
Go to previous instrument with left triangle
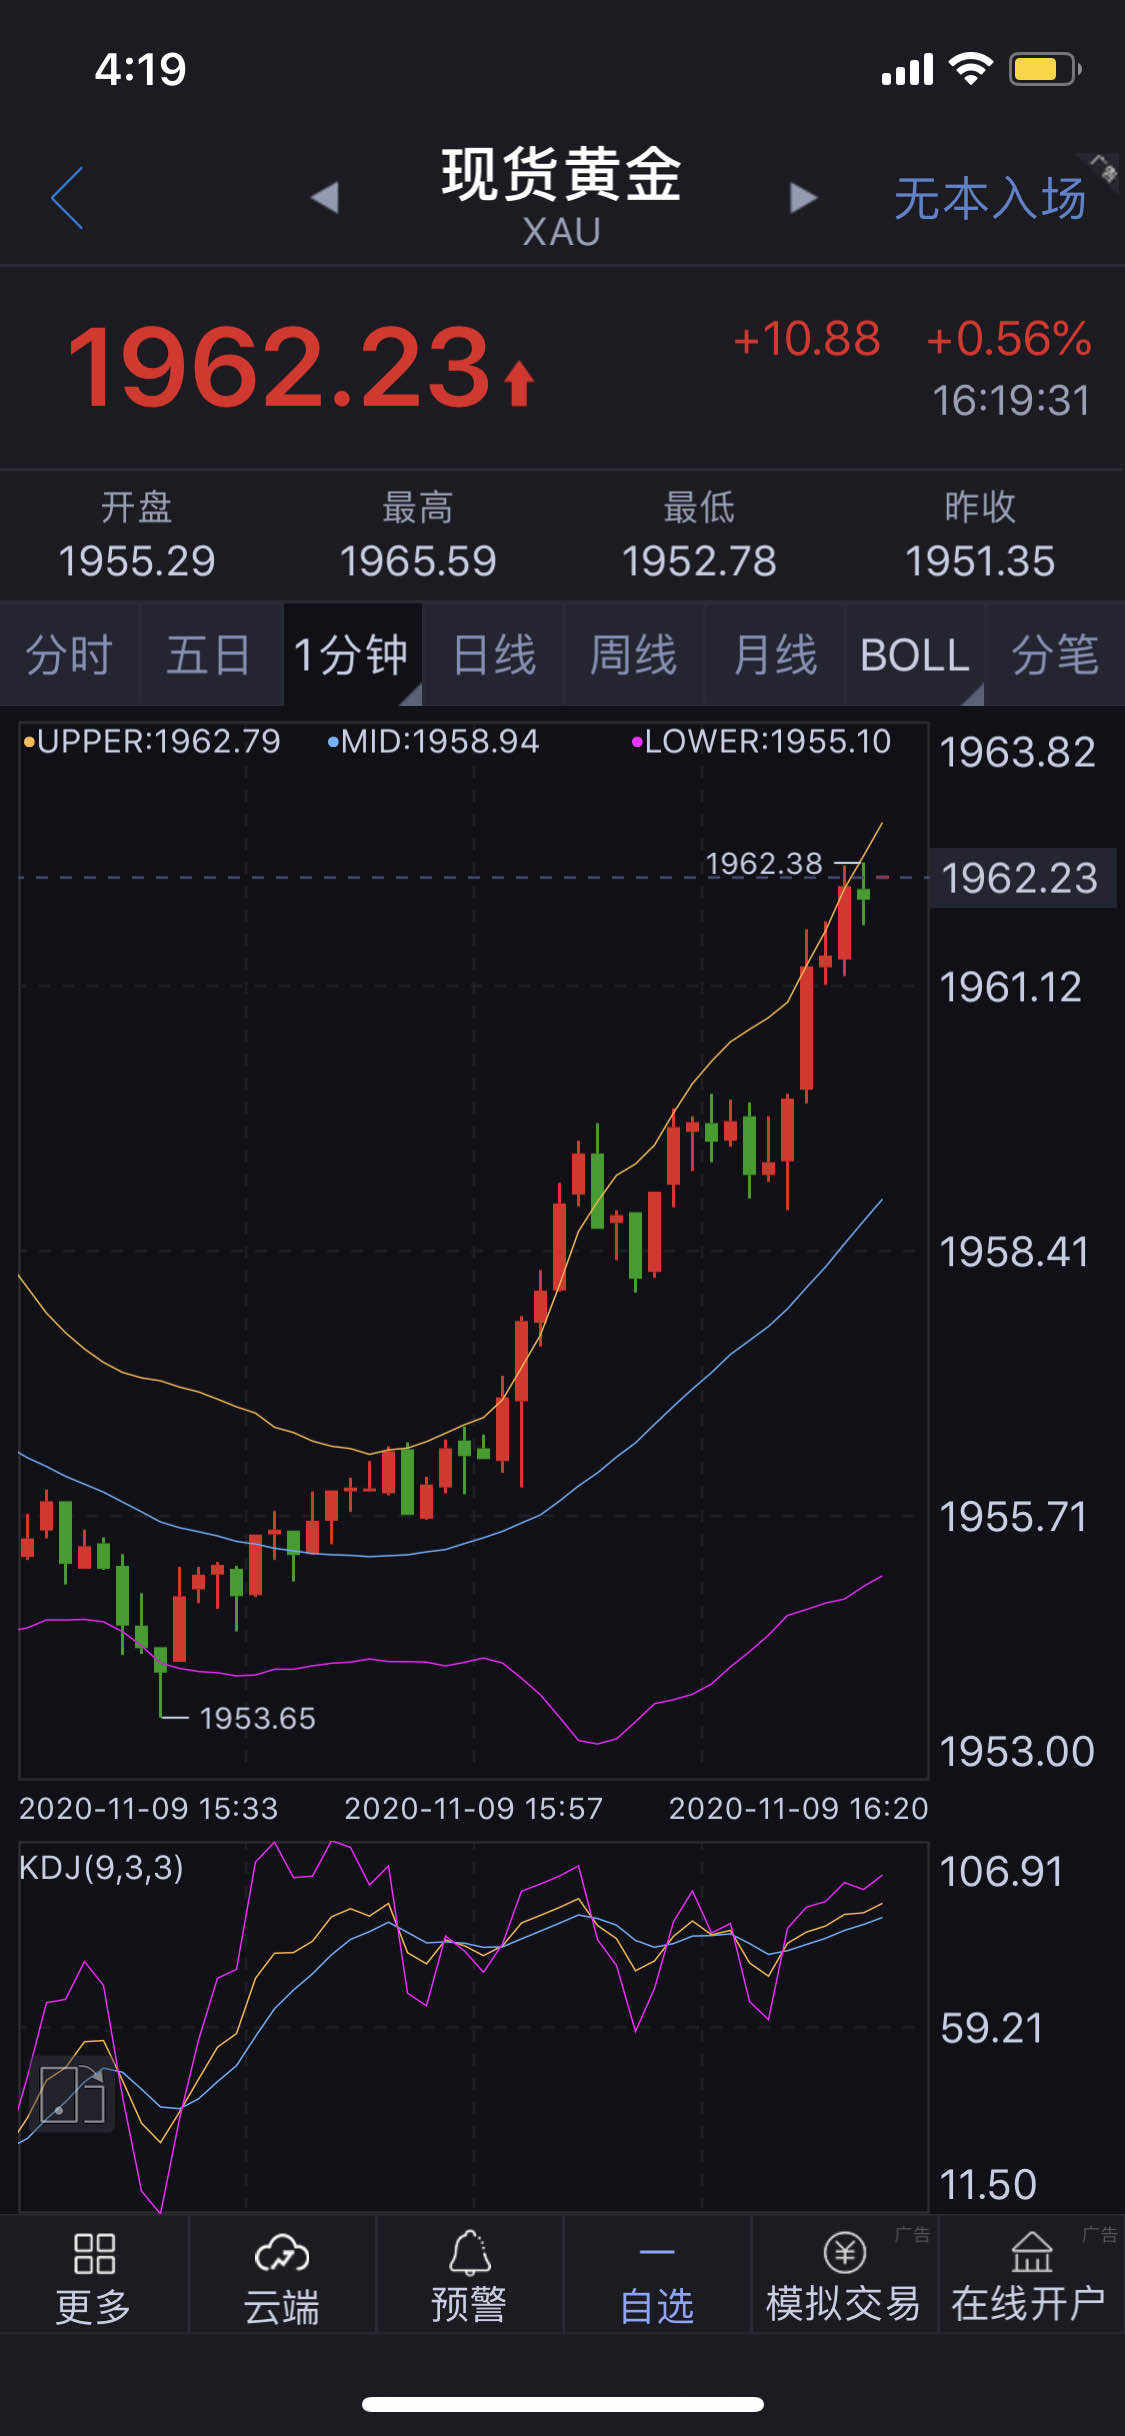(325, 197)
